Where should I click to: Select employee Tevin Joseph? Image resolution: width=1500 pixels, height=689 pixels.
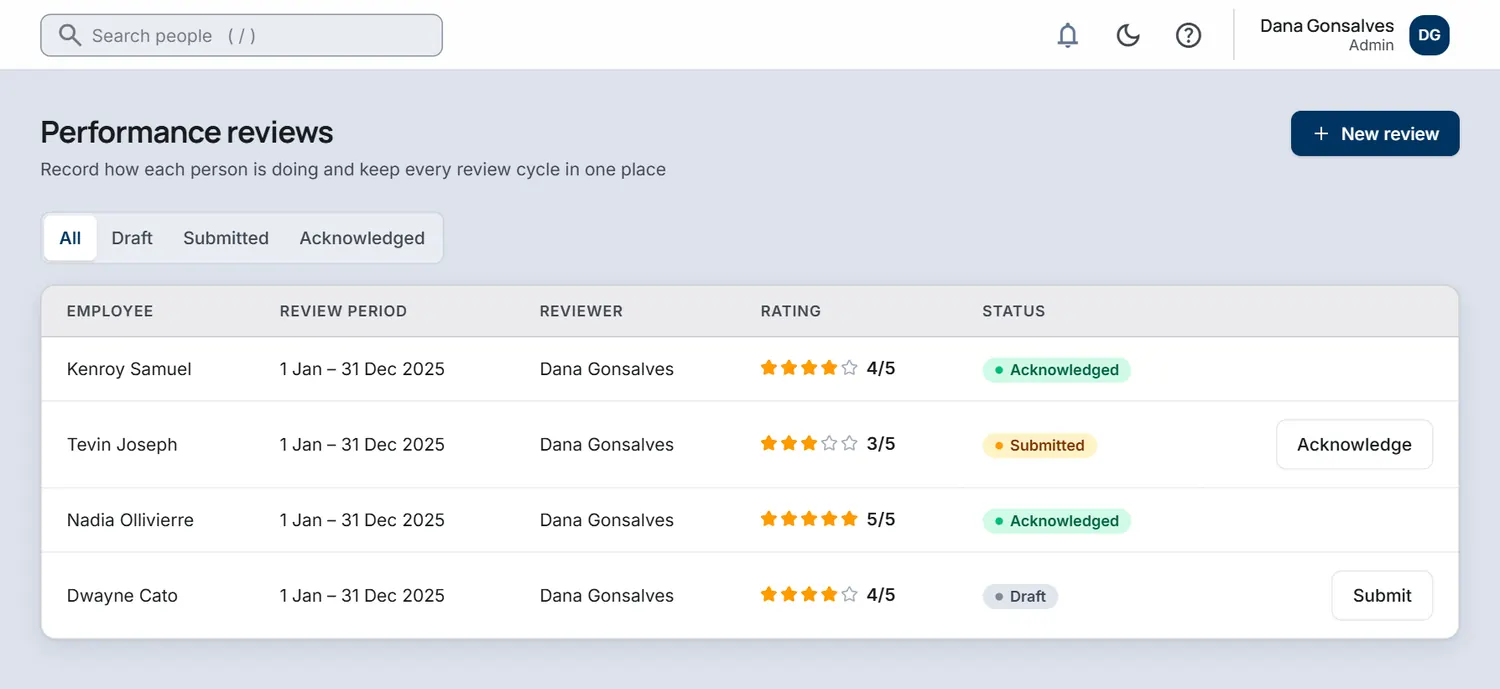click(122, 445)
